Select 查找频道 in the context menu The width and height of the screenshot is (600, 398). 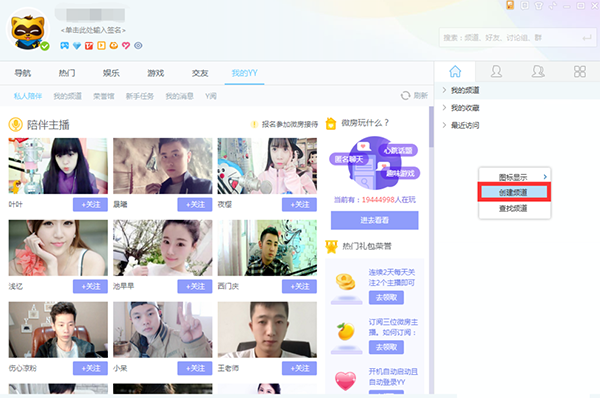coord(514,208)
